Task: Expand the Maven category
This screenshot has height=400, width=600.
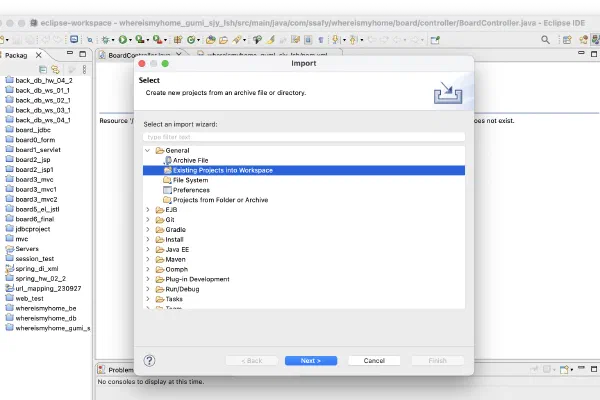Action: [x=148, y=259]
